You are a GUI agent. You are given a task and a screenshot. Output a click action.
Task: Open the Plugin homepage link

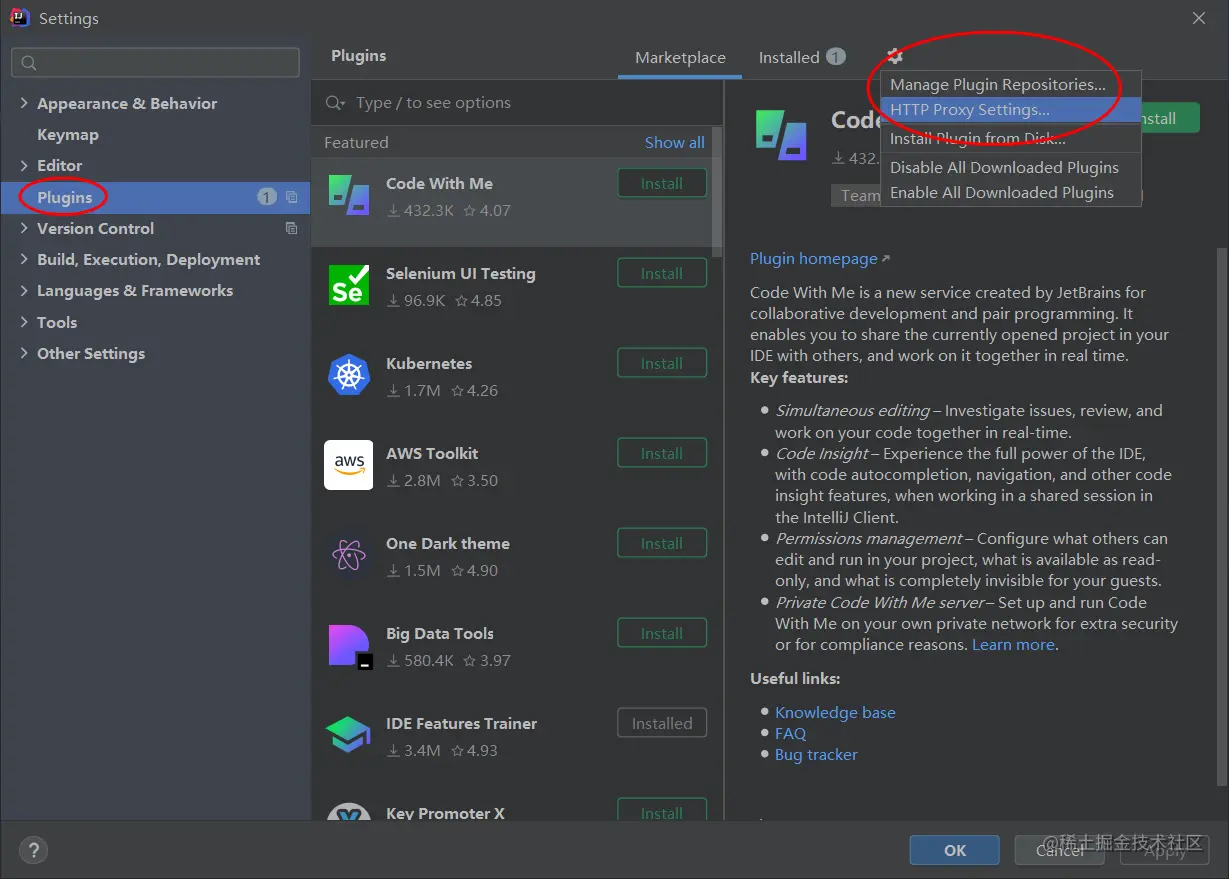814,259
